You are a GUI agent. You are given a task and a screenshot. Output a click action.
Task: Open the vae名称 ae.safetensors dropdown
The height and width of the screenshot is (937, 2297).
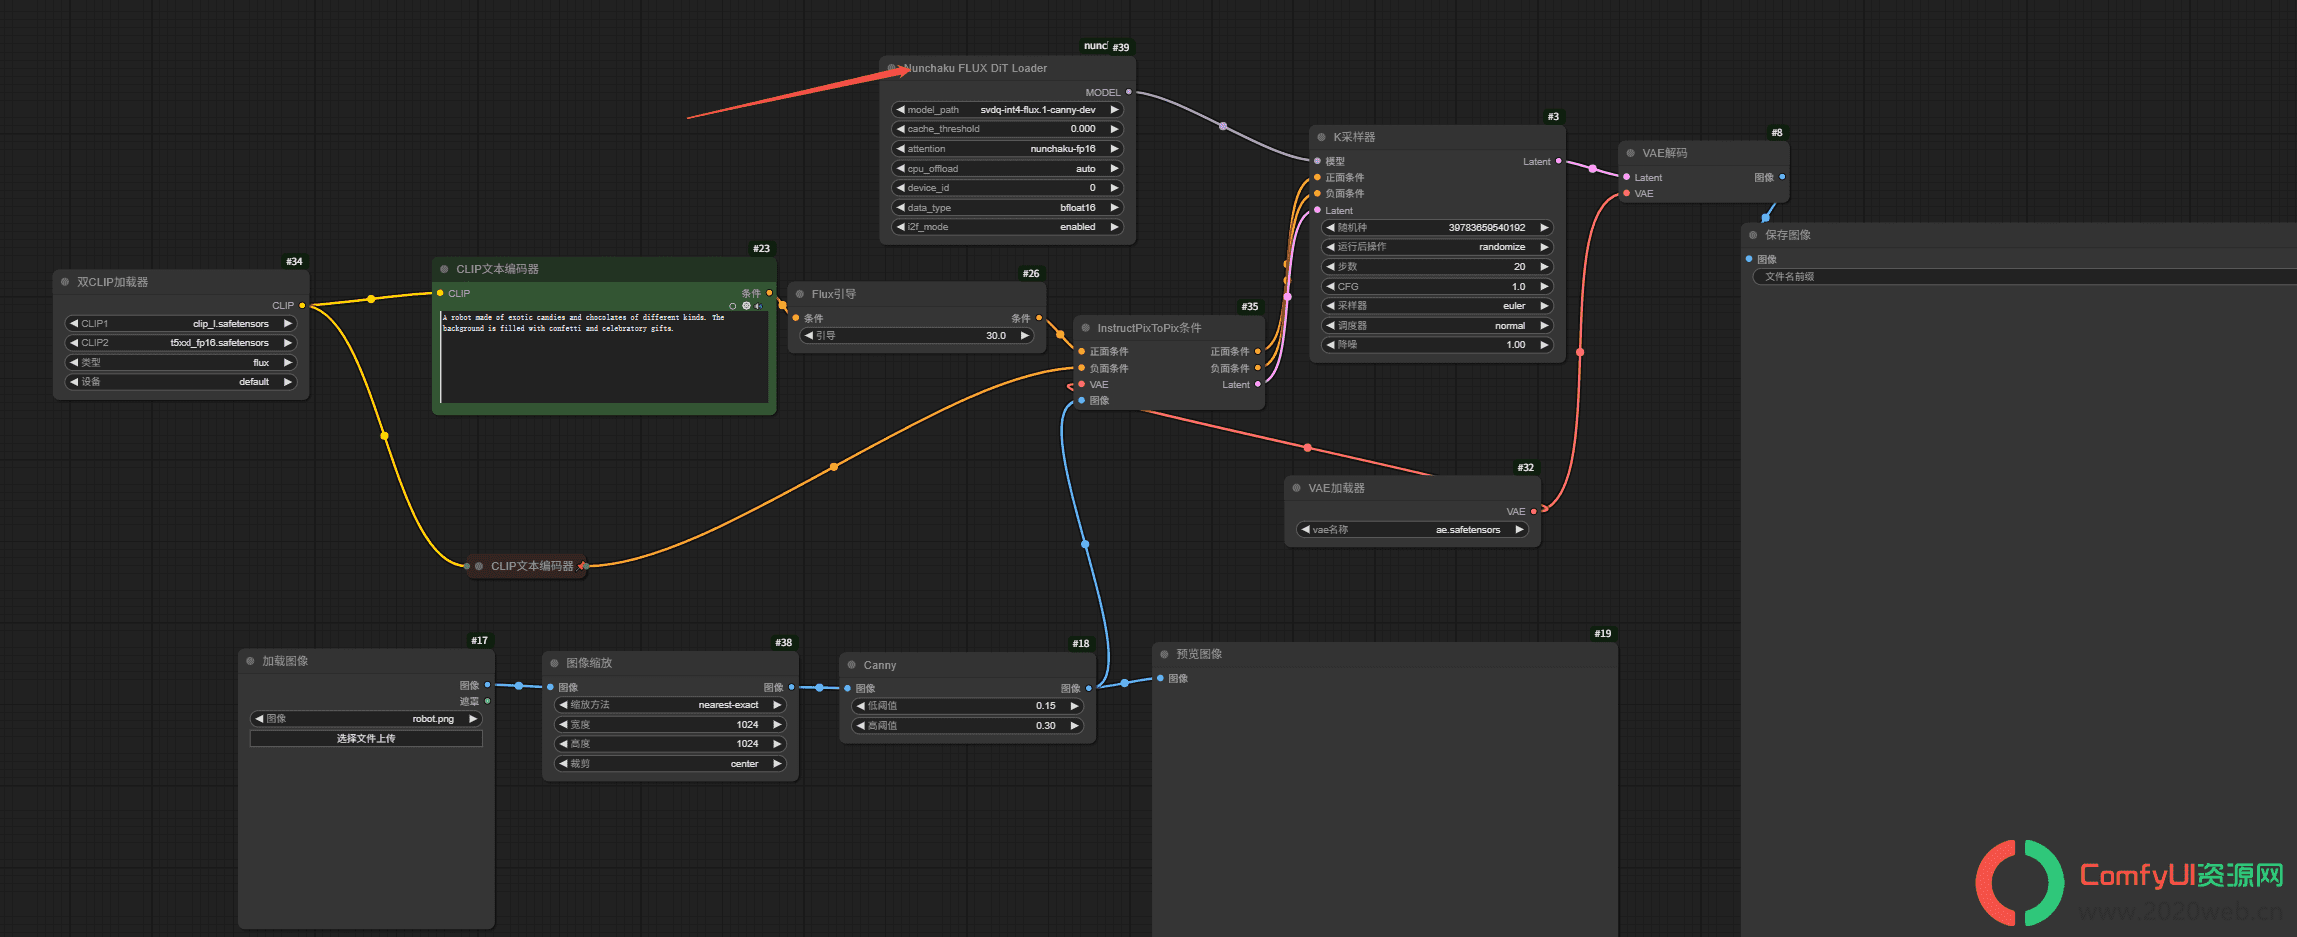1413,530
